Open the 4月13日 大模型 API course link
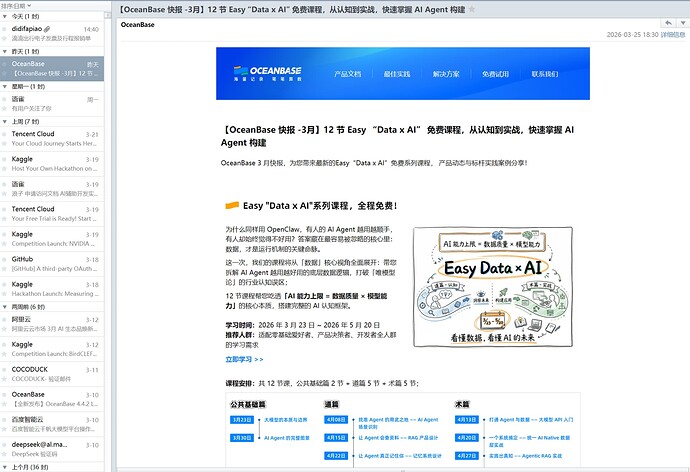Screen dimensions: 690x472 pyautogui.click(x=531, y=420)
